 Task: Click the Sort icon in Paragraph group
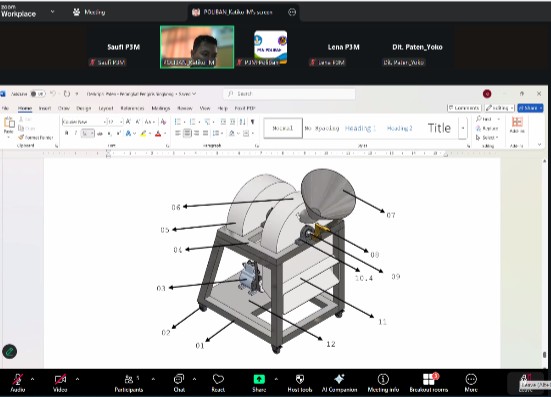coord(242,122)
